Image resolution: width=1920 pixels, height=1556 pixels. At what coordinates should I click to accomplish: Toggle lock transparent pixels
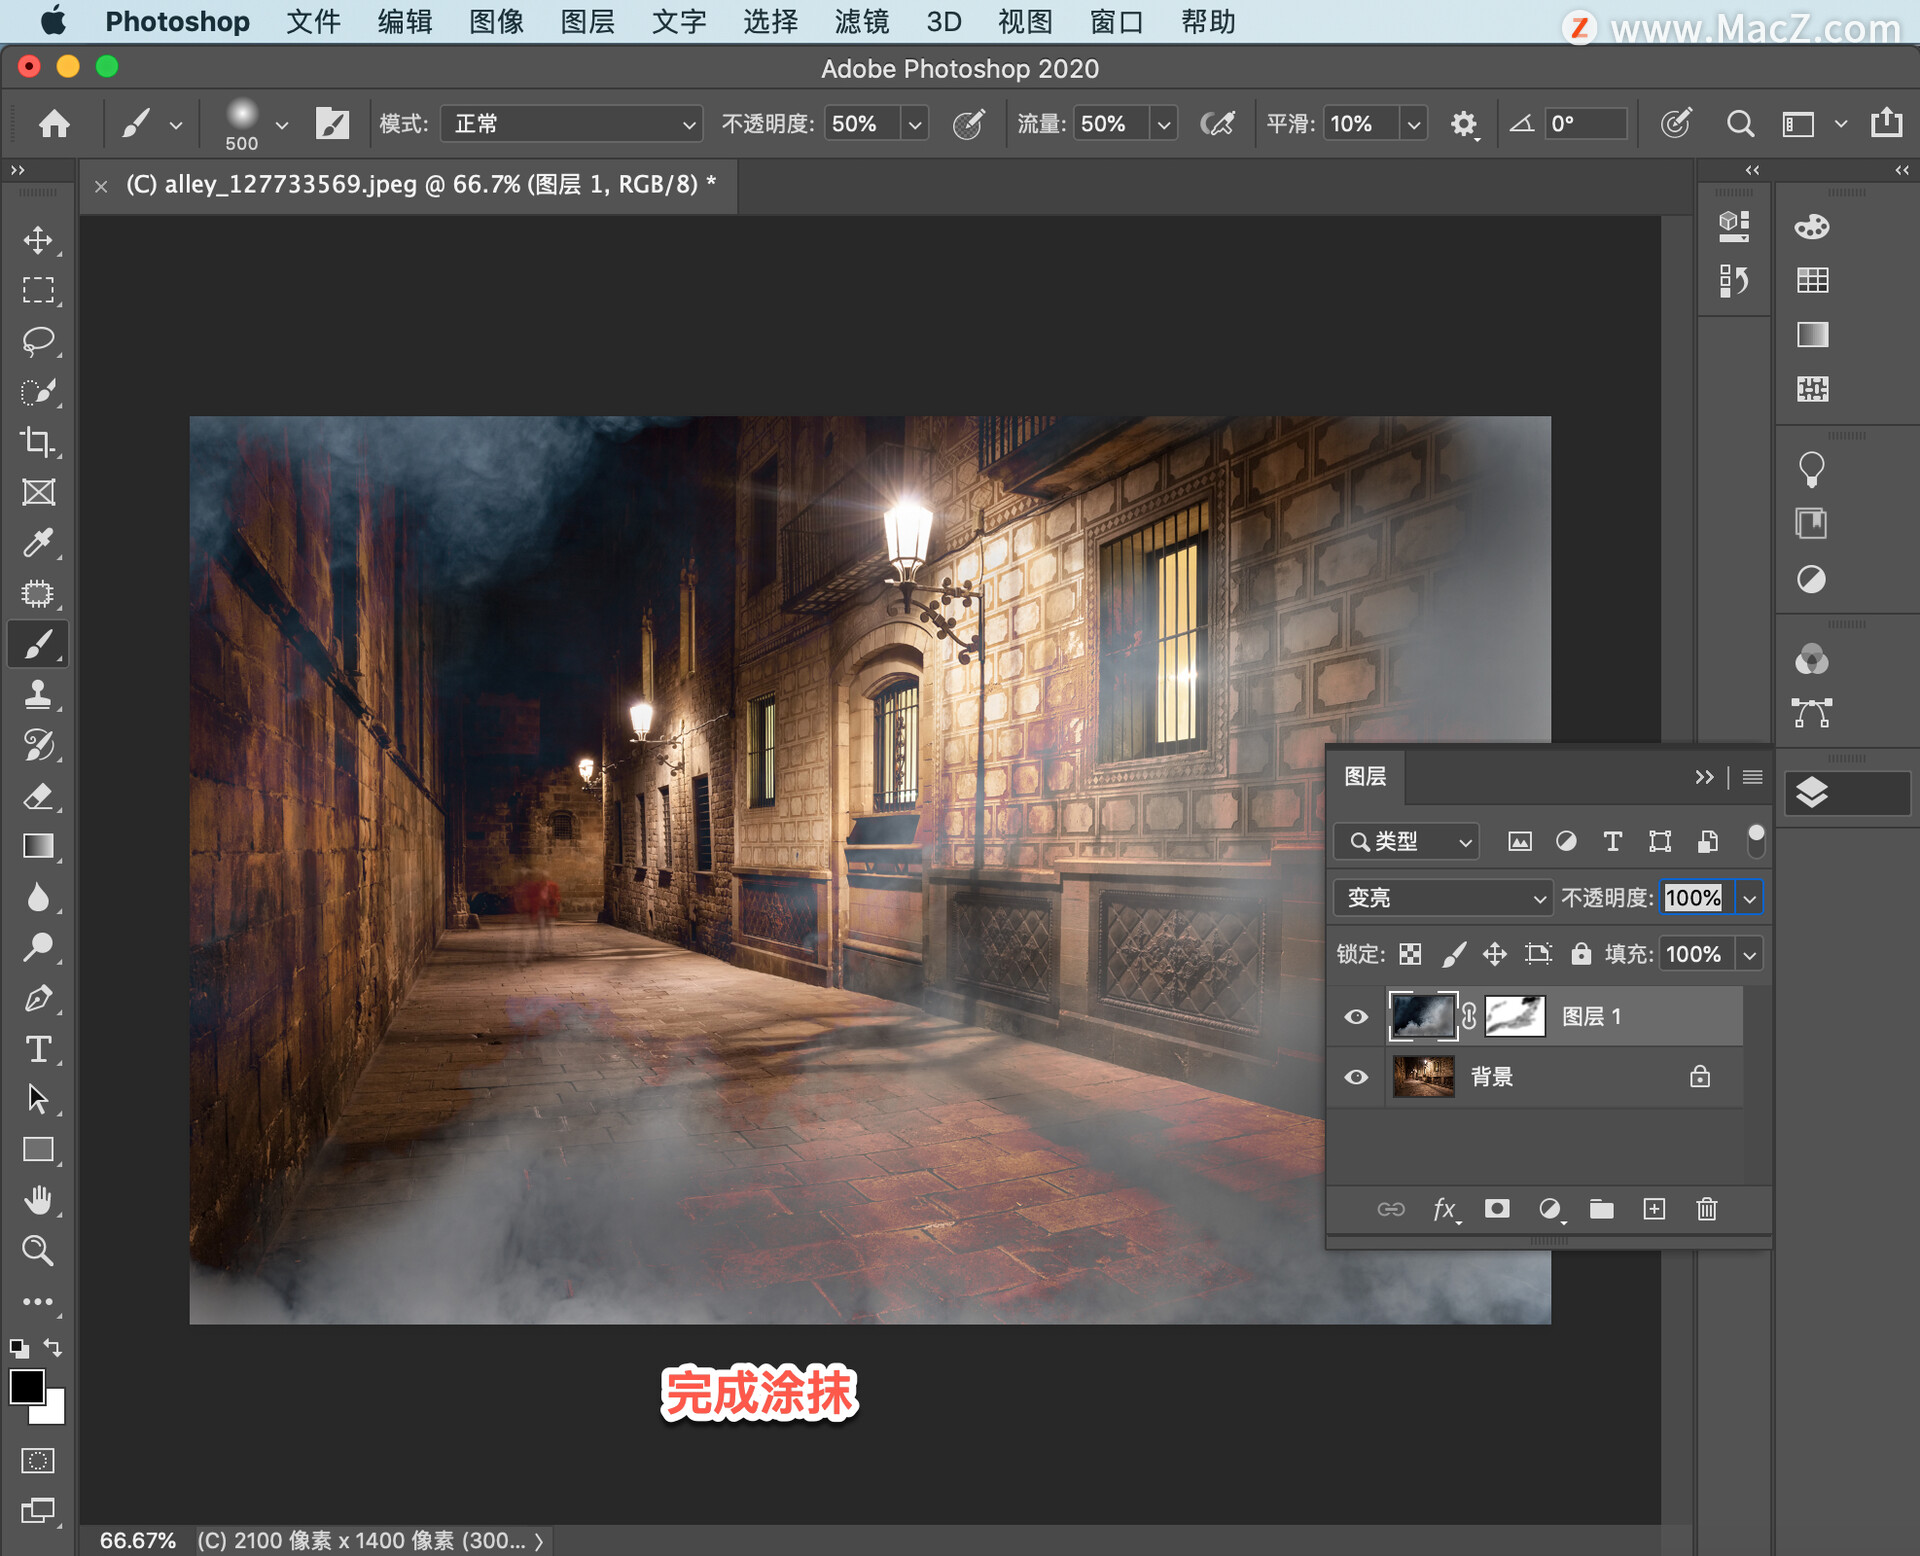(1410, 954)
